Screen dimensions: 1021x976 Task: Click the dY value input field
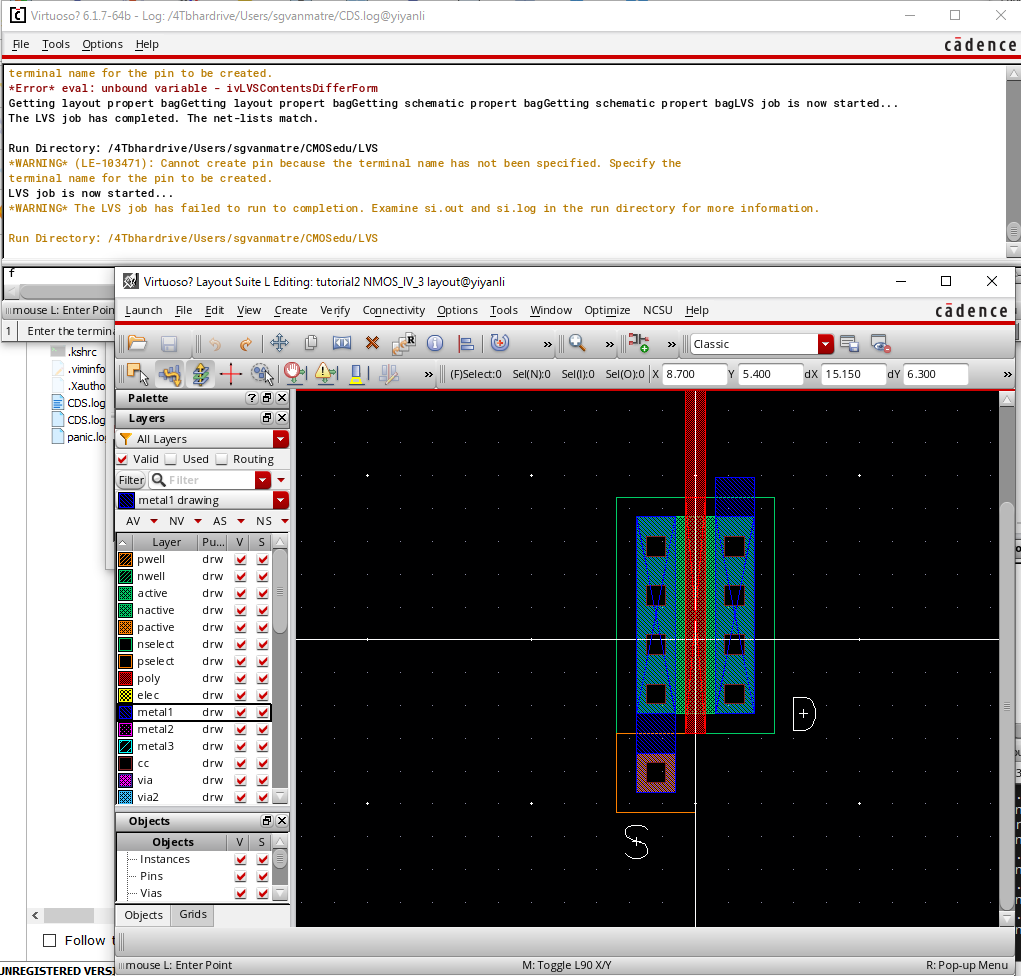pos(935,374)
